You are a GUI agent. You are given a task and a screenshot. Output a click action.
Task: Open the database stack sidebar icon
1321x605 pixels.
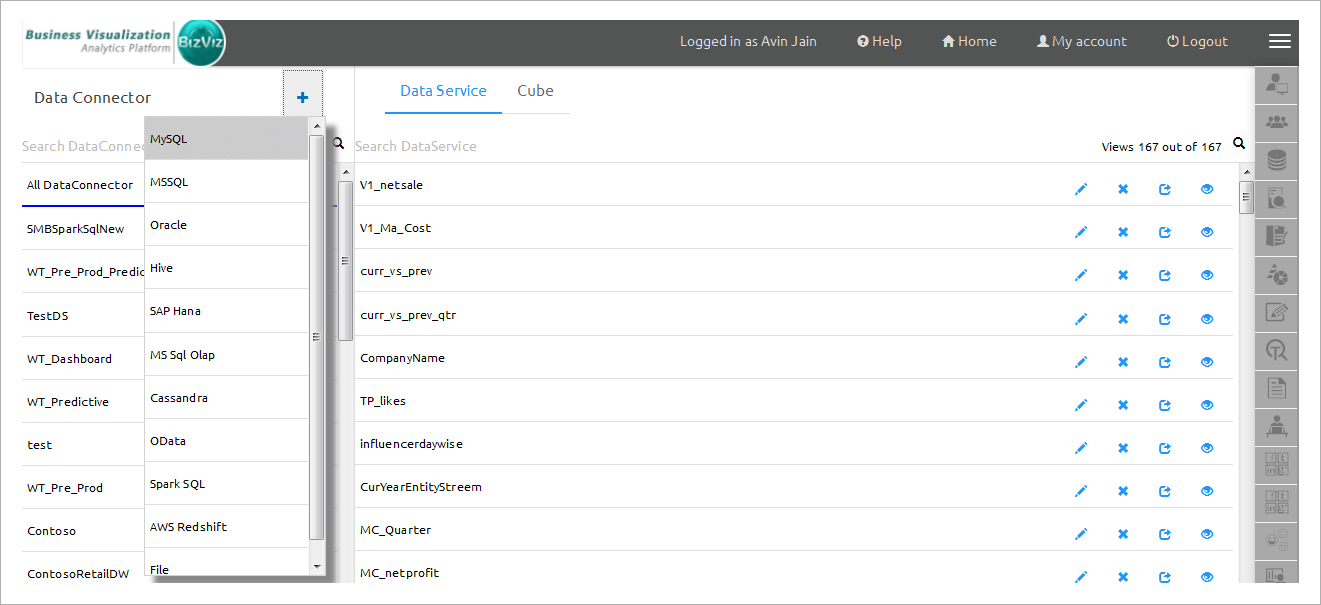point(1276,160)
